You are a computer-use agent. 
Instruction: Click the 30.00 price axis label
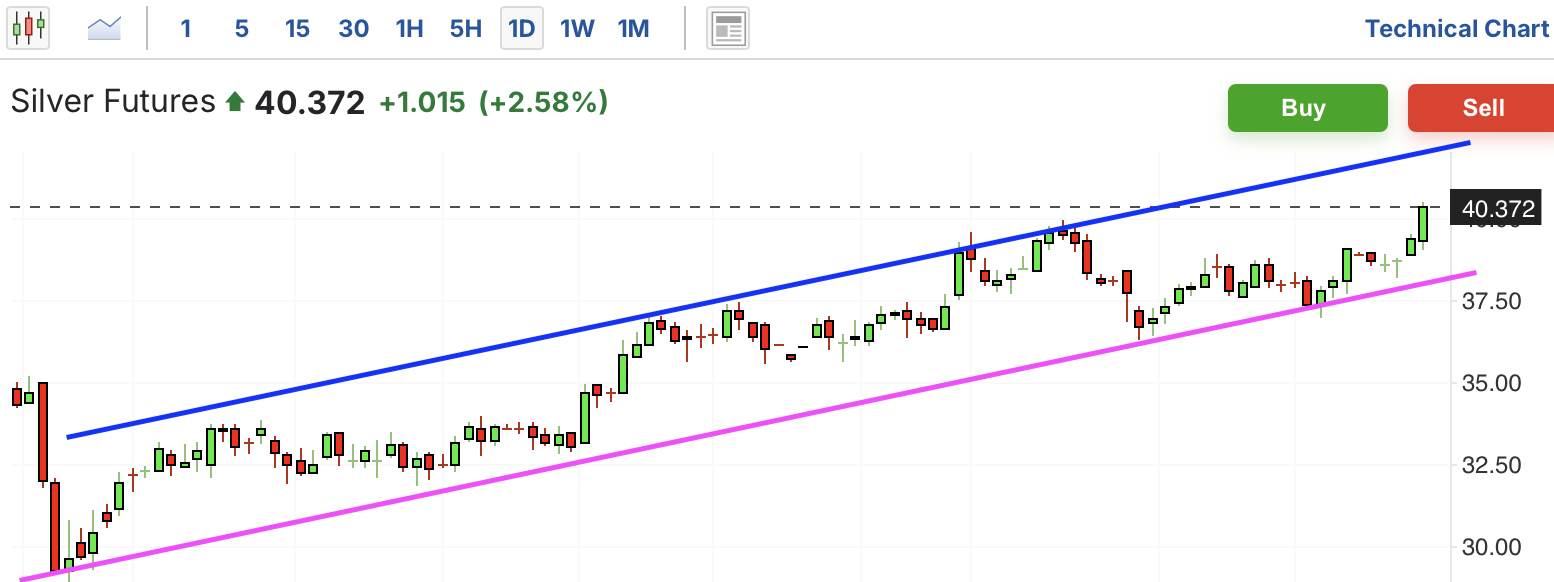1491,547
